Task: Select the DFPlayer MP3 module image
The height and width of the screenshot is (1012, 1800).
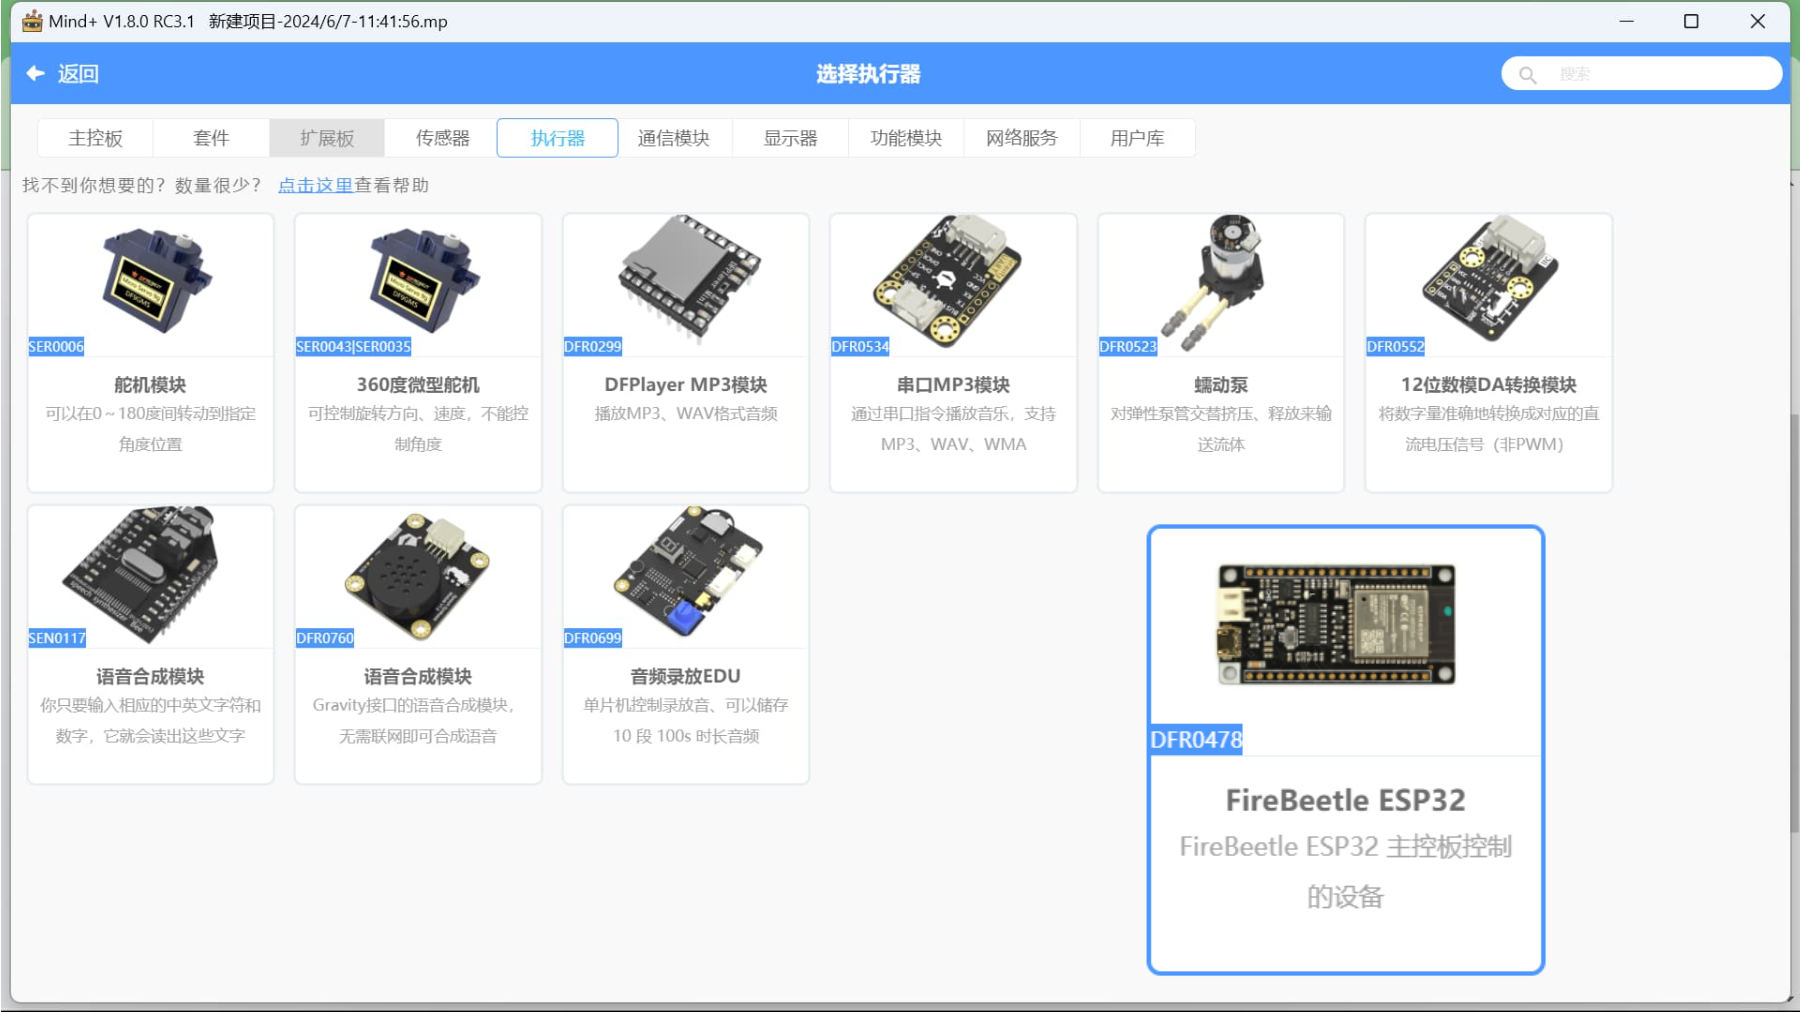Action: [x=688, y=279]
